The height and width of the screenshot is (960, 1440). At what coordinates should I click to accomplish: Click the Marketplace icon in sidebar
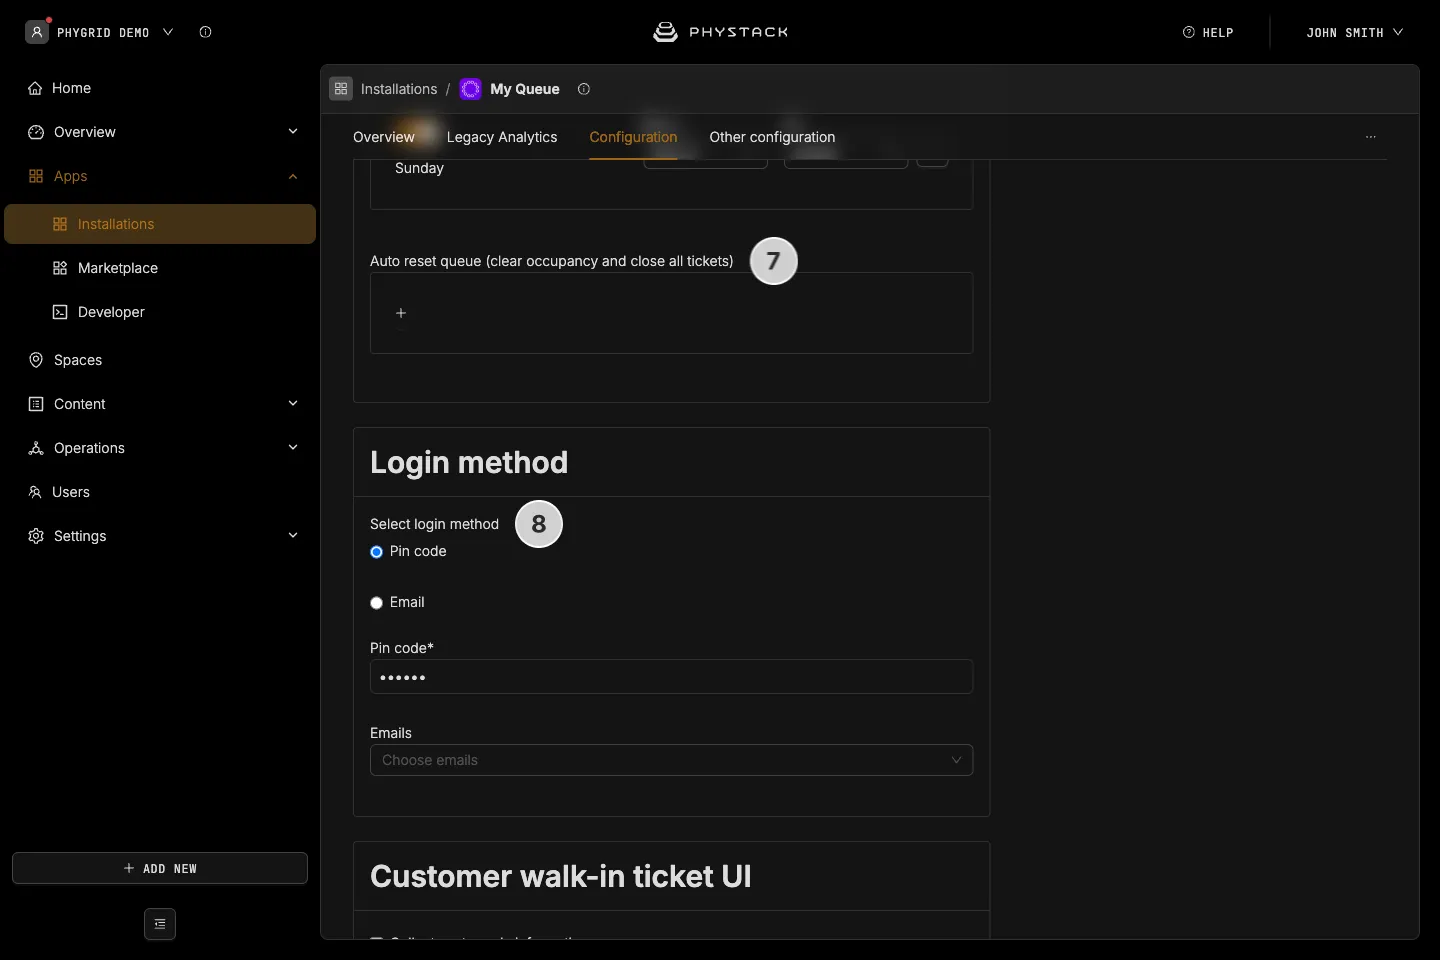click(60, 268)
